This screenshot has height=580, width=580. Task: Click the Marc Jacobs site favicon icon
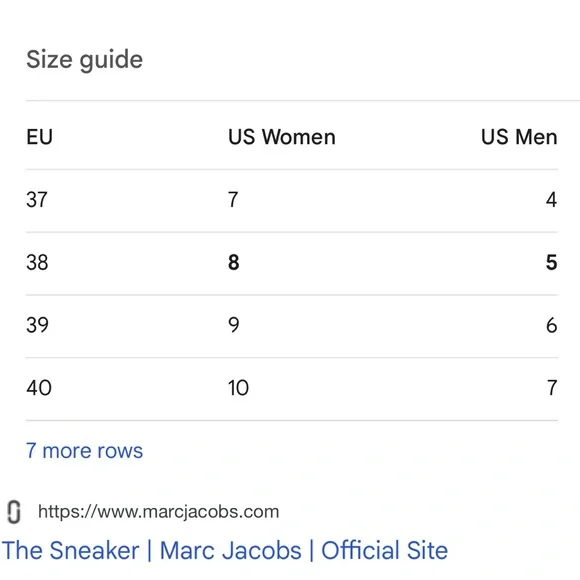(x=14, y=512)
